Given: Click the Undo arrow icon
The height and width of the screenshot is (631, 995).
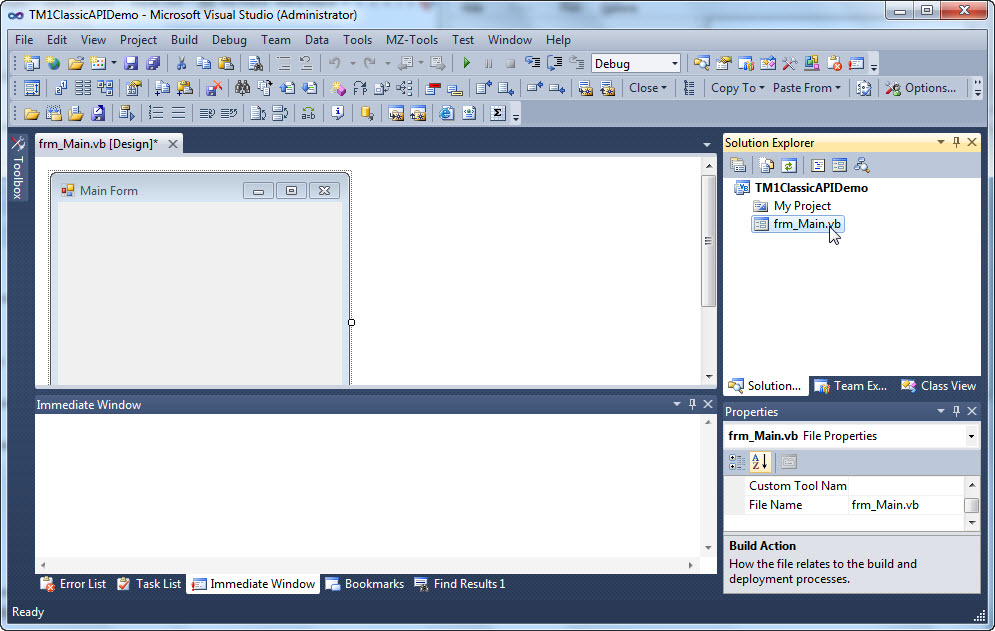Looking at the screenshot, I should click(x=334, y=63).
